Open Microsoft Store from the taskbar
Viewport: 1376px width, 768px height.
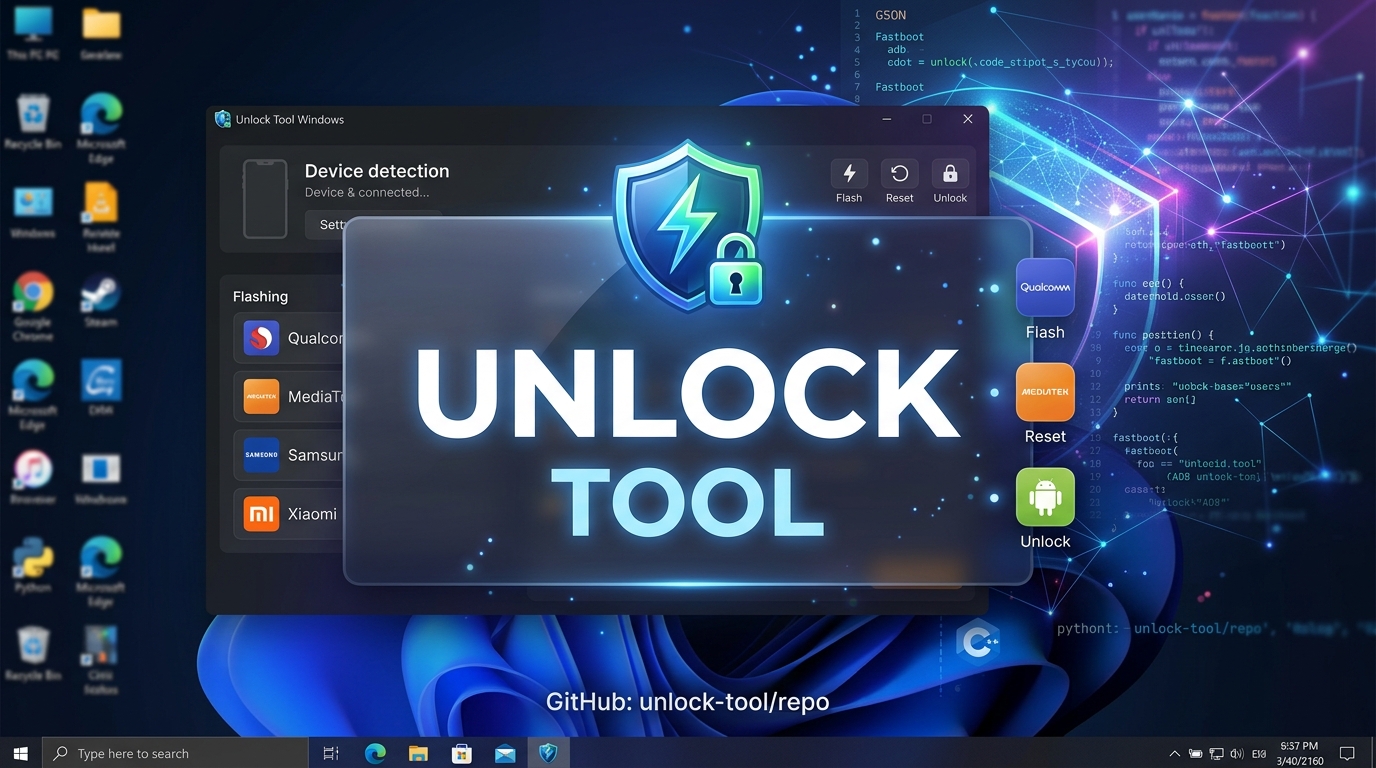point(461,753)
